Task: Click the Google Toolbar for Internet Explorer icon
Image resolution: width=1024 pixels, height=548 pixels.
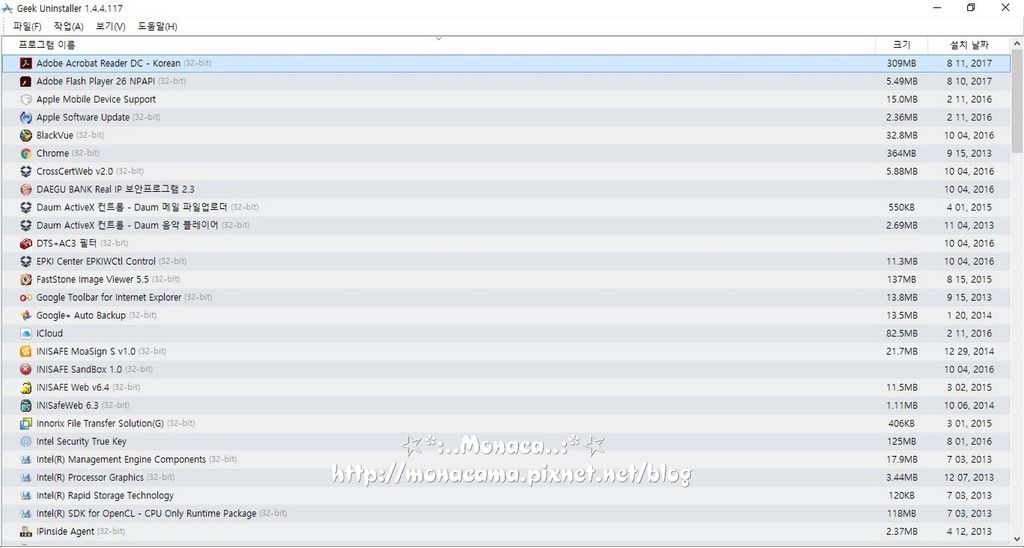Action: tap(25, 297)
